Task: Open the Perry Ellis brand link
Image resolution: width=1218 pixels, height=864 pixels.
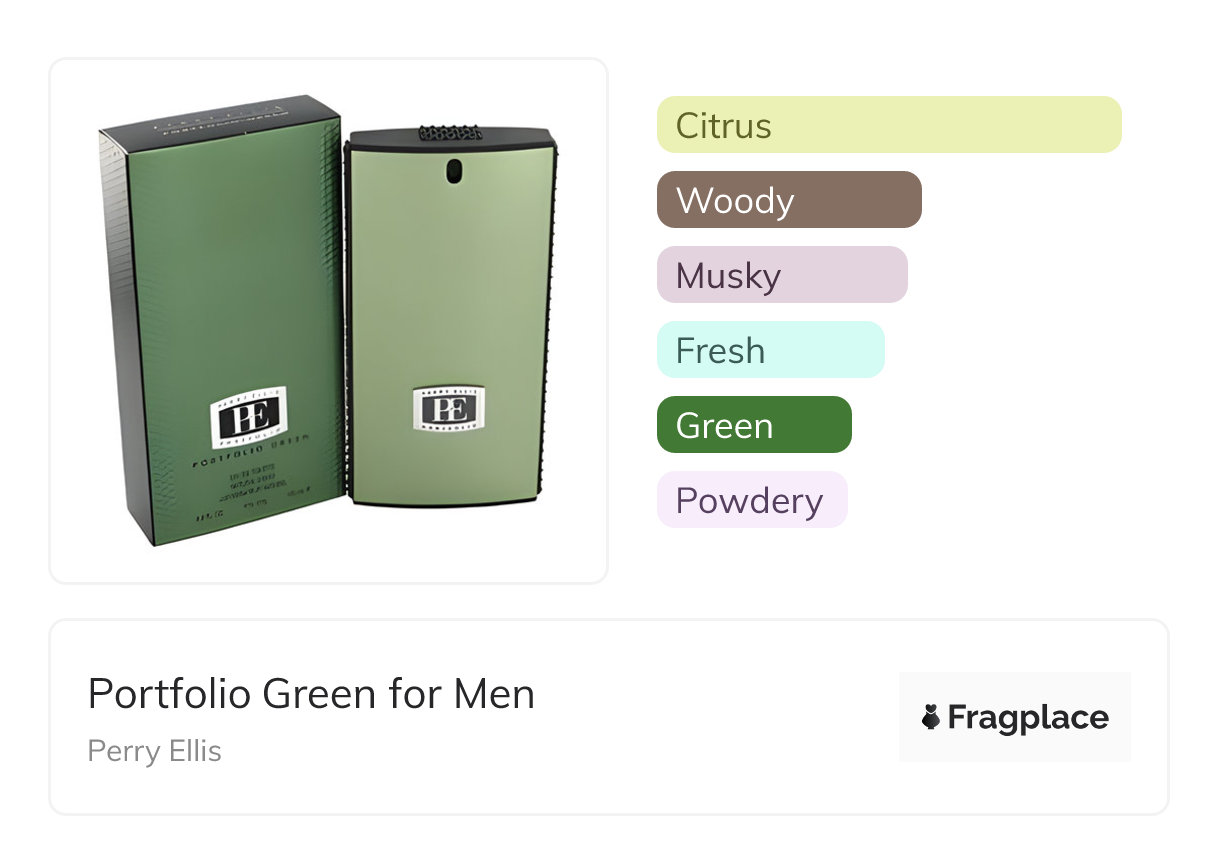Action: [154, 750]
